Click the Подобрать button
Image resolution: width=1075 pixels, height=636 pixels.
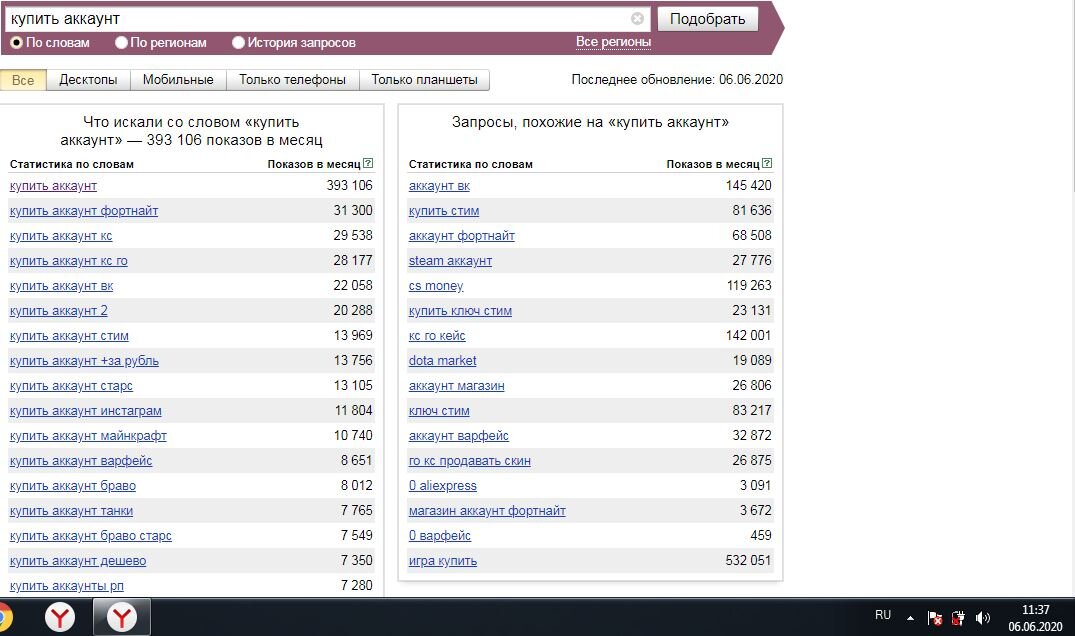pyautogui.click(x=708, y=19)
